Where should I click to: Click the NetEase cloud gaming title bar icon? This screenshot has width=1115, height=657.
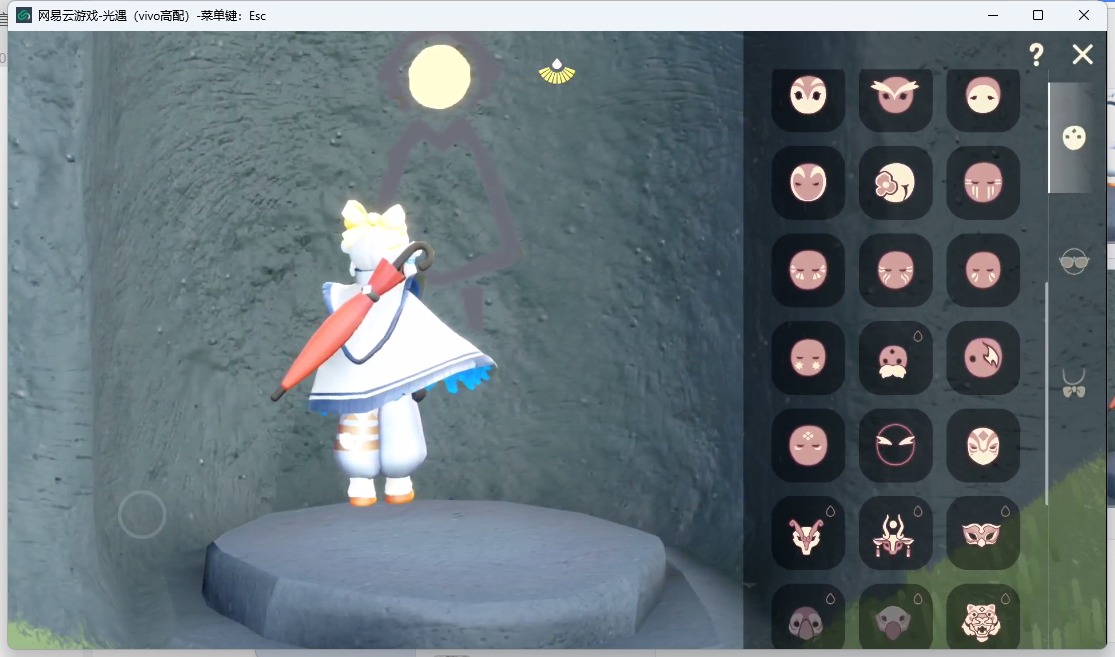point(23,15)
